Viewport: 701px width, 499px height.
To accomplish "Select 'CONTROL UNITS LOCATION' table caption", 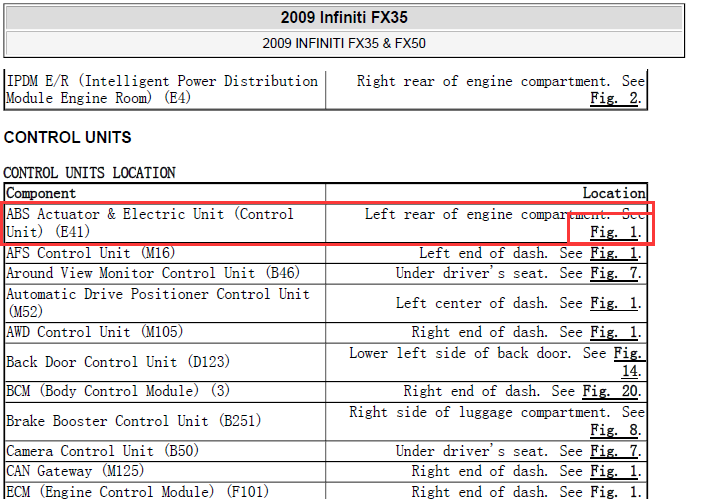I will [89, 173].
